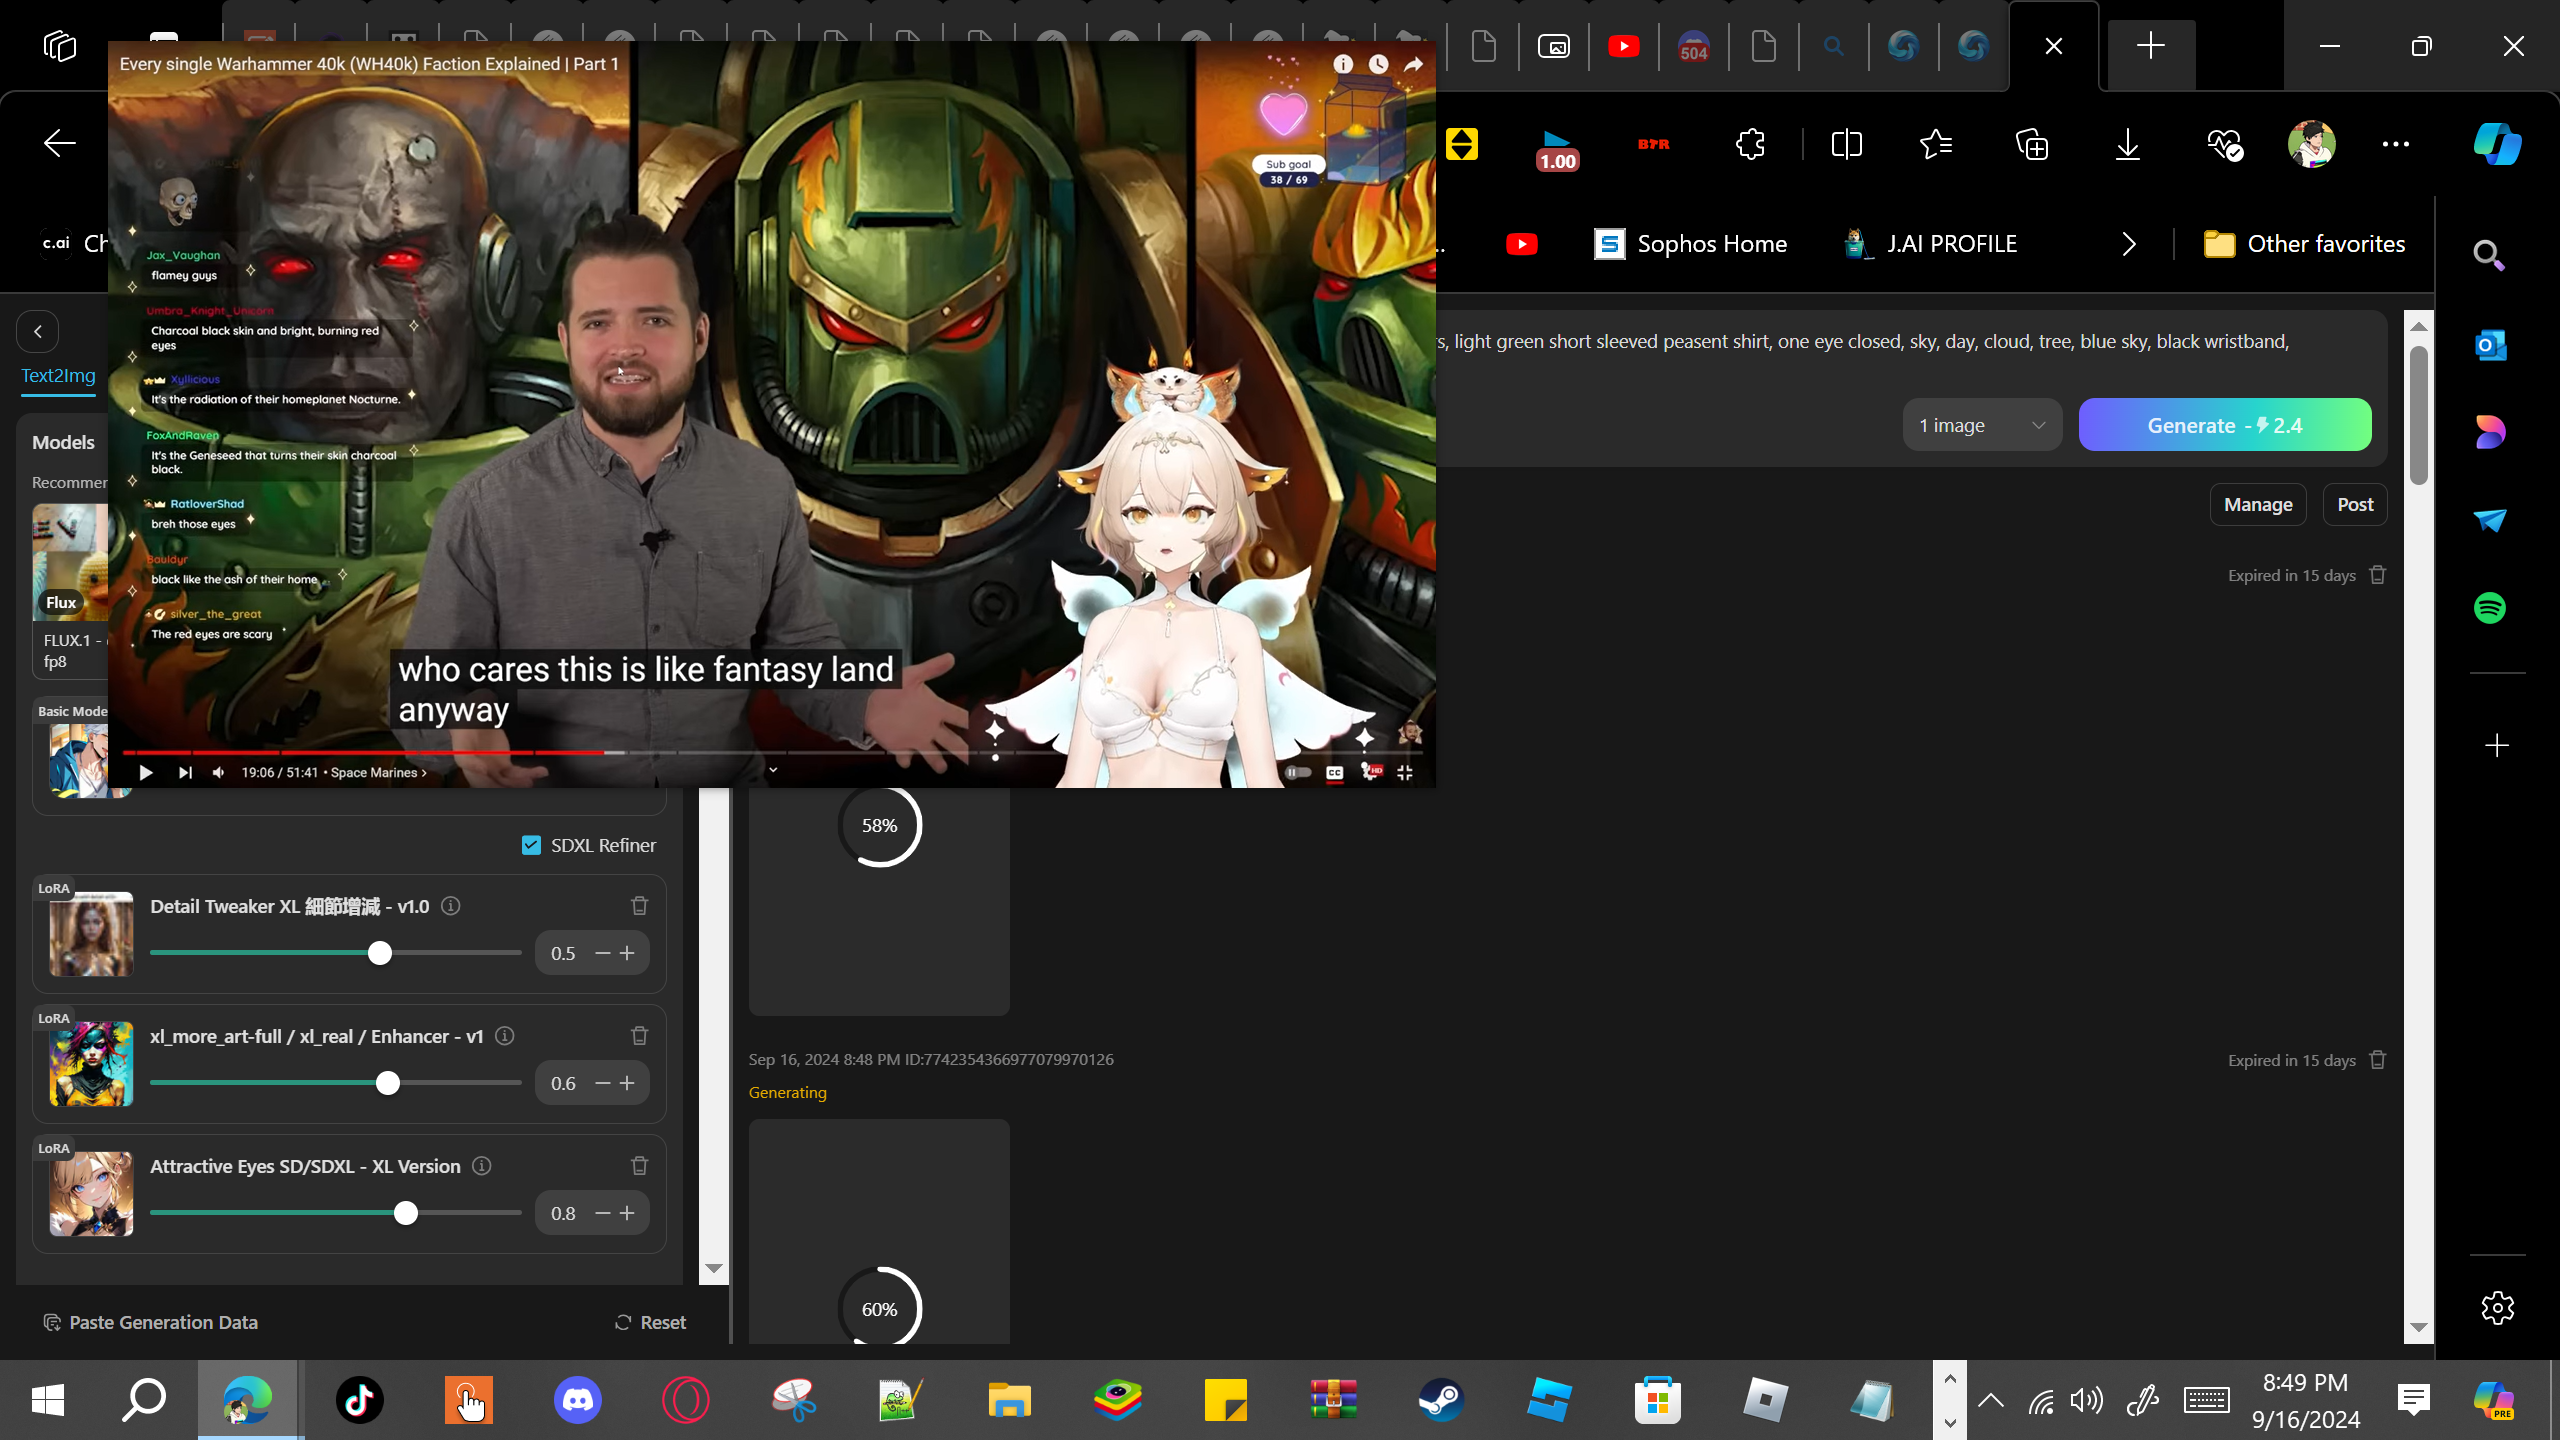
Task: Open video share arrow icon
Action: pyautogui.click(x=1413, y=64)
